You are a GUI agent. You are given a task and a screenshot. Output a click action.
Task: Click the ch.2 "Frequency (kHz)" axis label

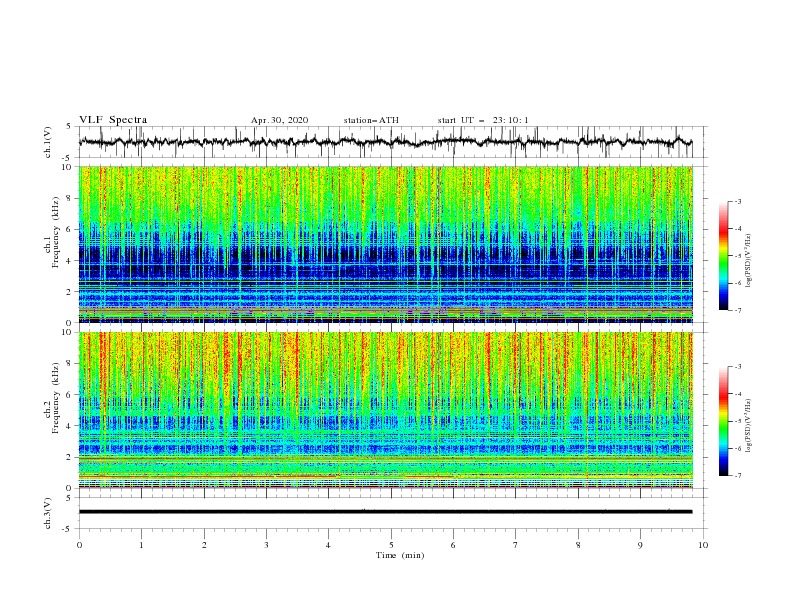tap(55, 398)
